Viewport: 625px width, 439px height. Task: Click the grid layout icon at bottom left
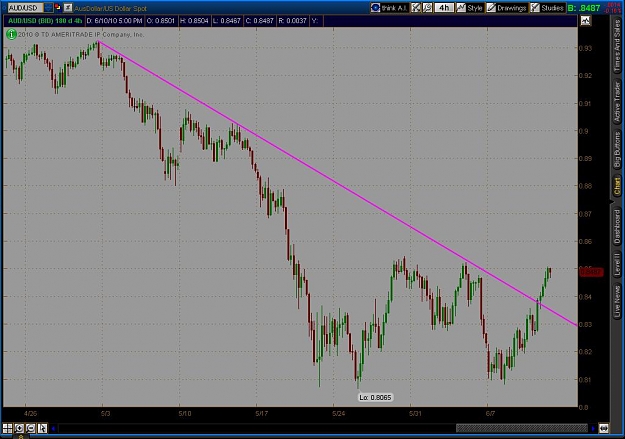click(8, 428)
